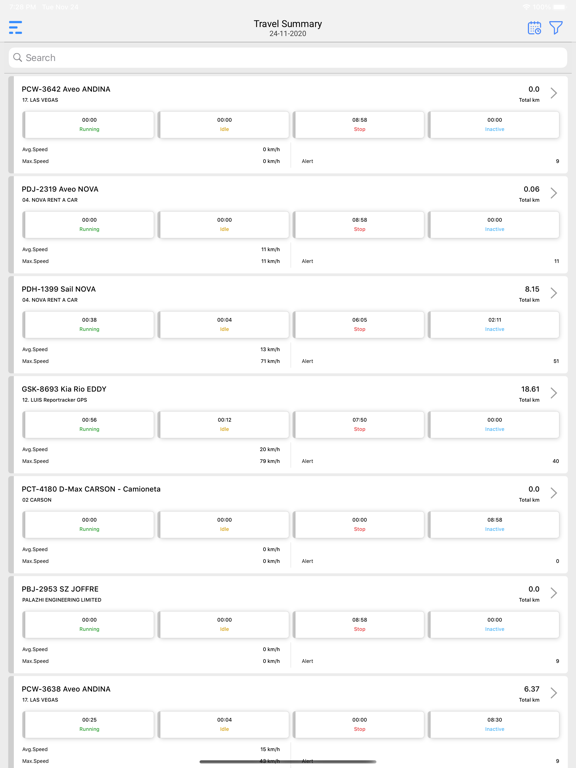576x768 pixels.
Task: Select the 00:56 Running box of GSK-8693
Action: tap(89, 425)
